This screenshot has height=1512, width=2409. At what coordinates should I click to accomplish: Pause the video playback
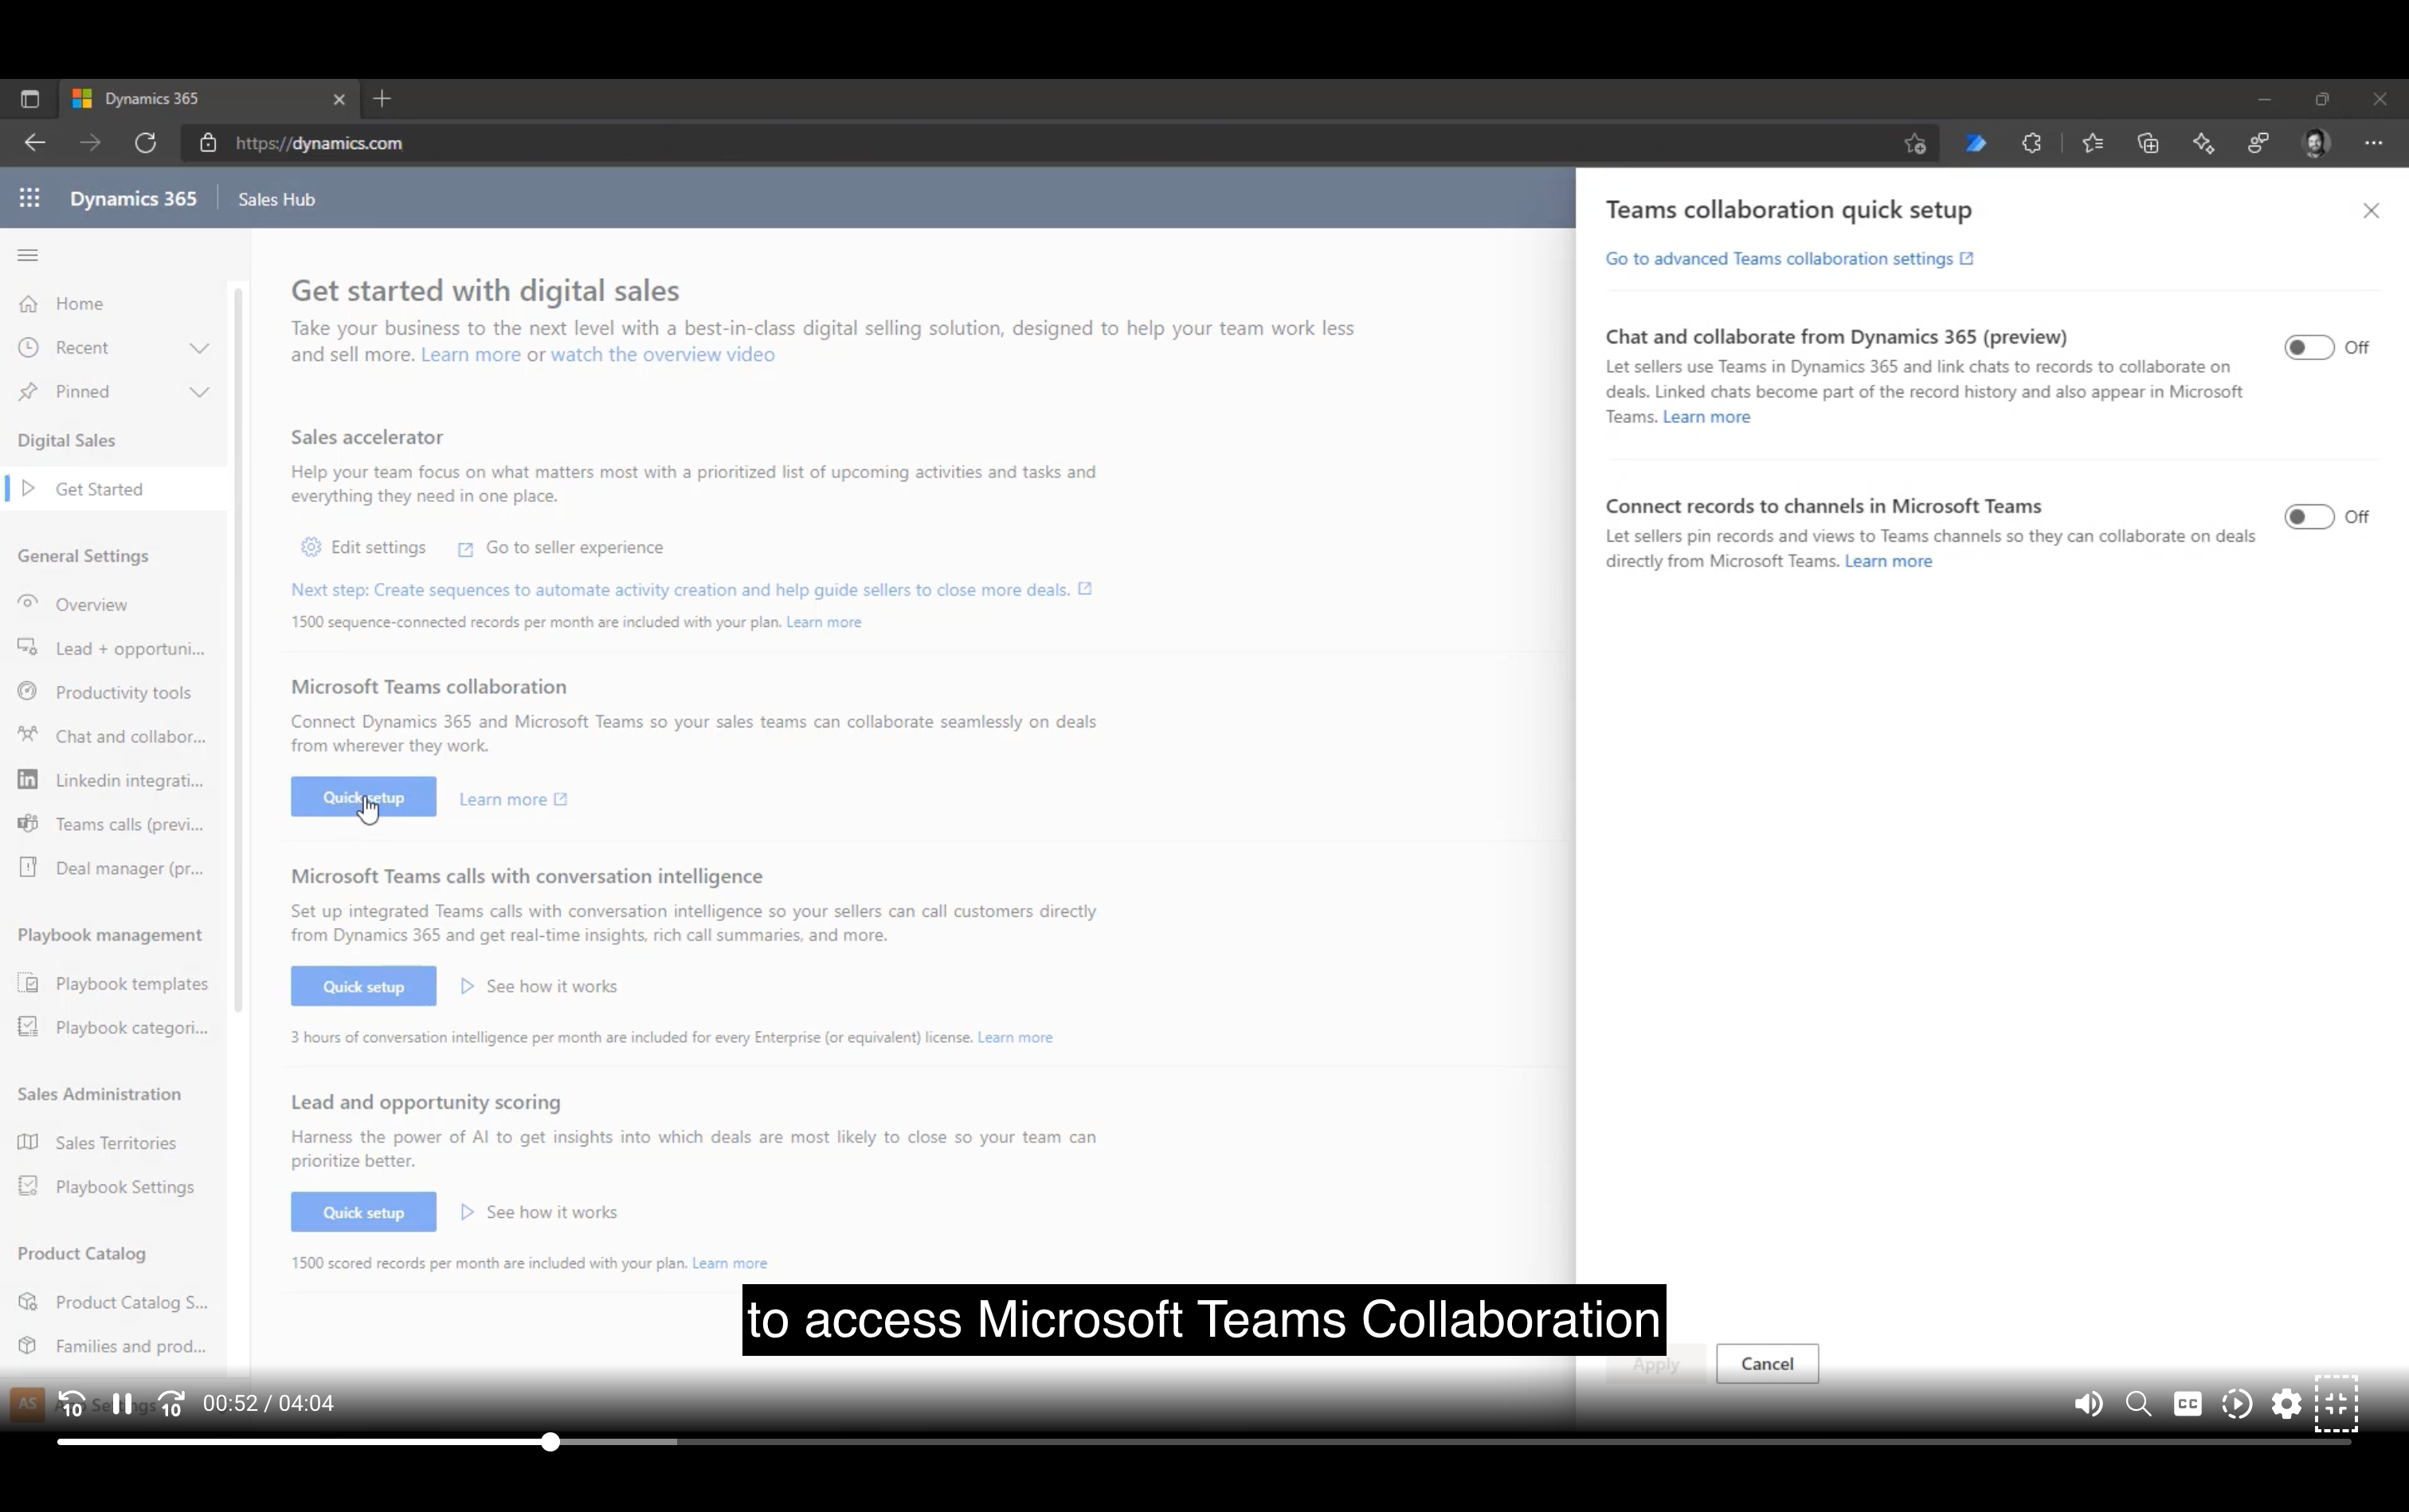(122, 1403)
